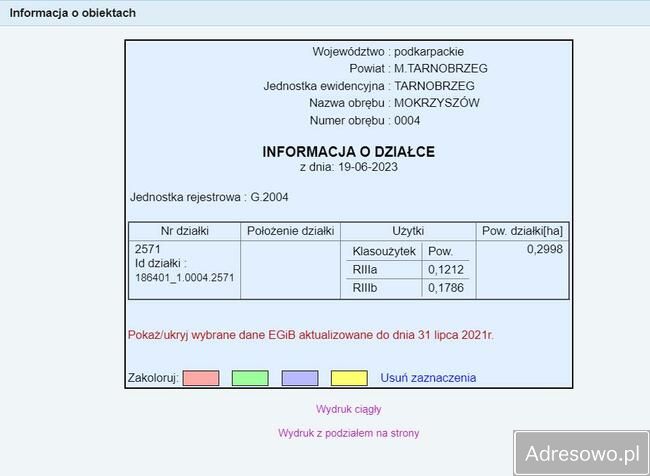
Task: Click the Nr działki column header
Action: pos(184,231)
